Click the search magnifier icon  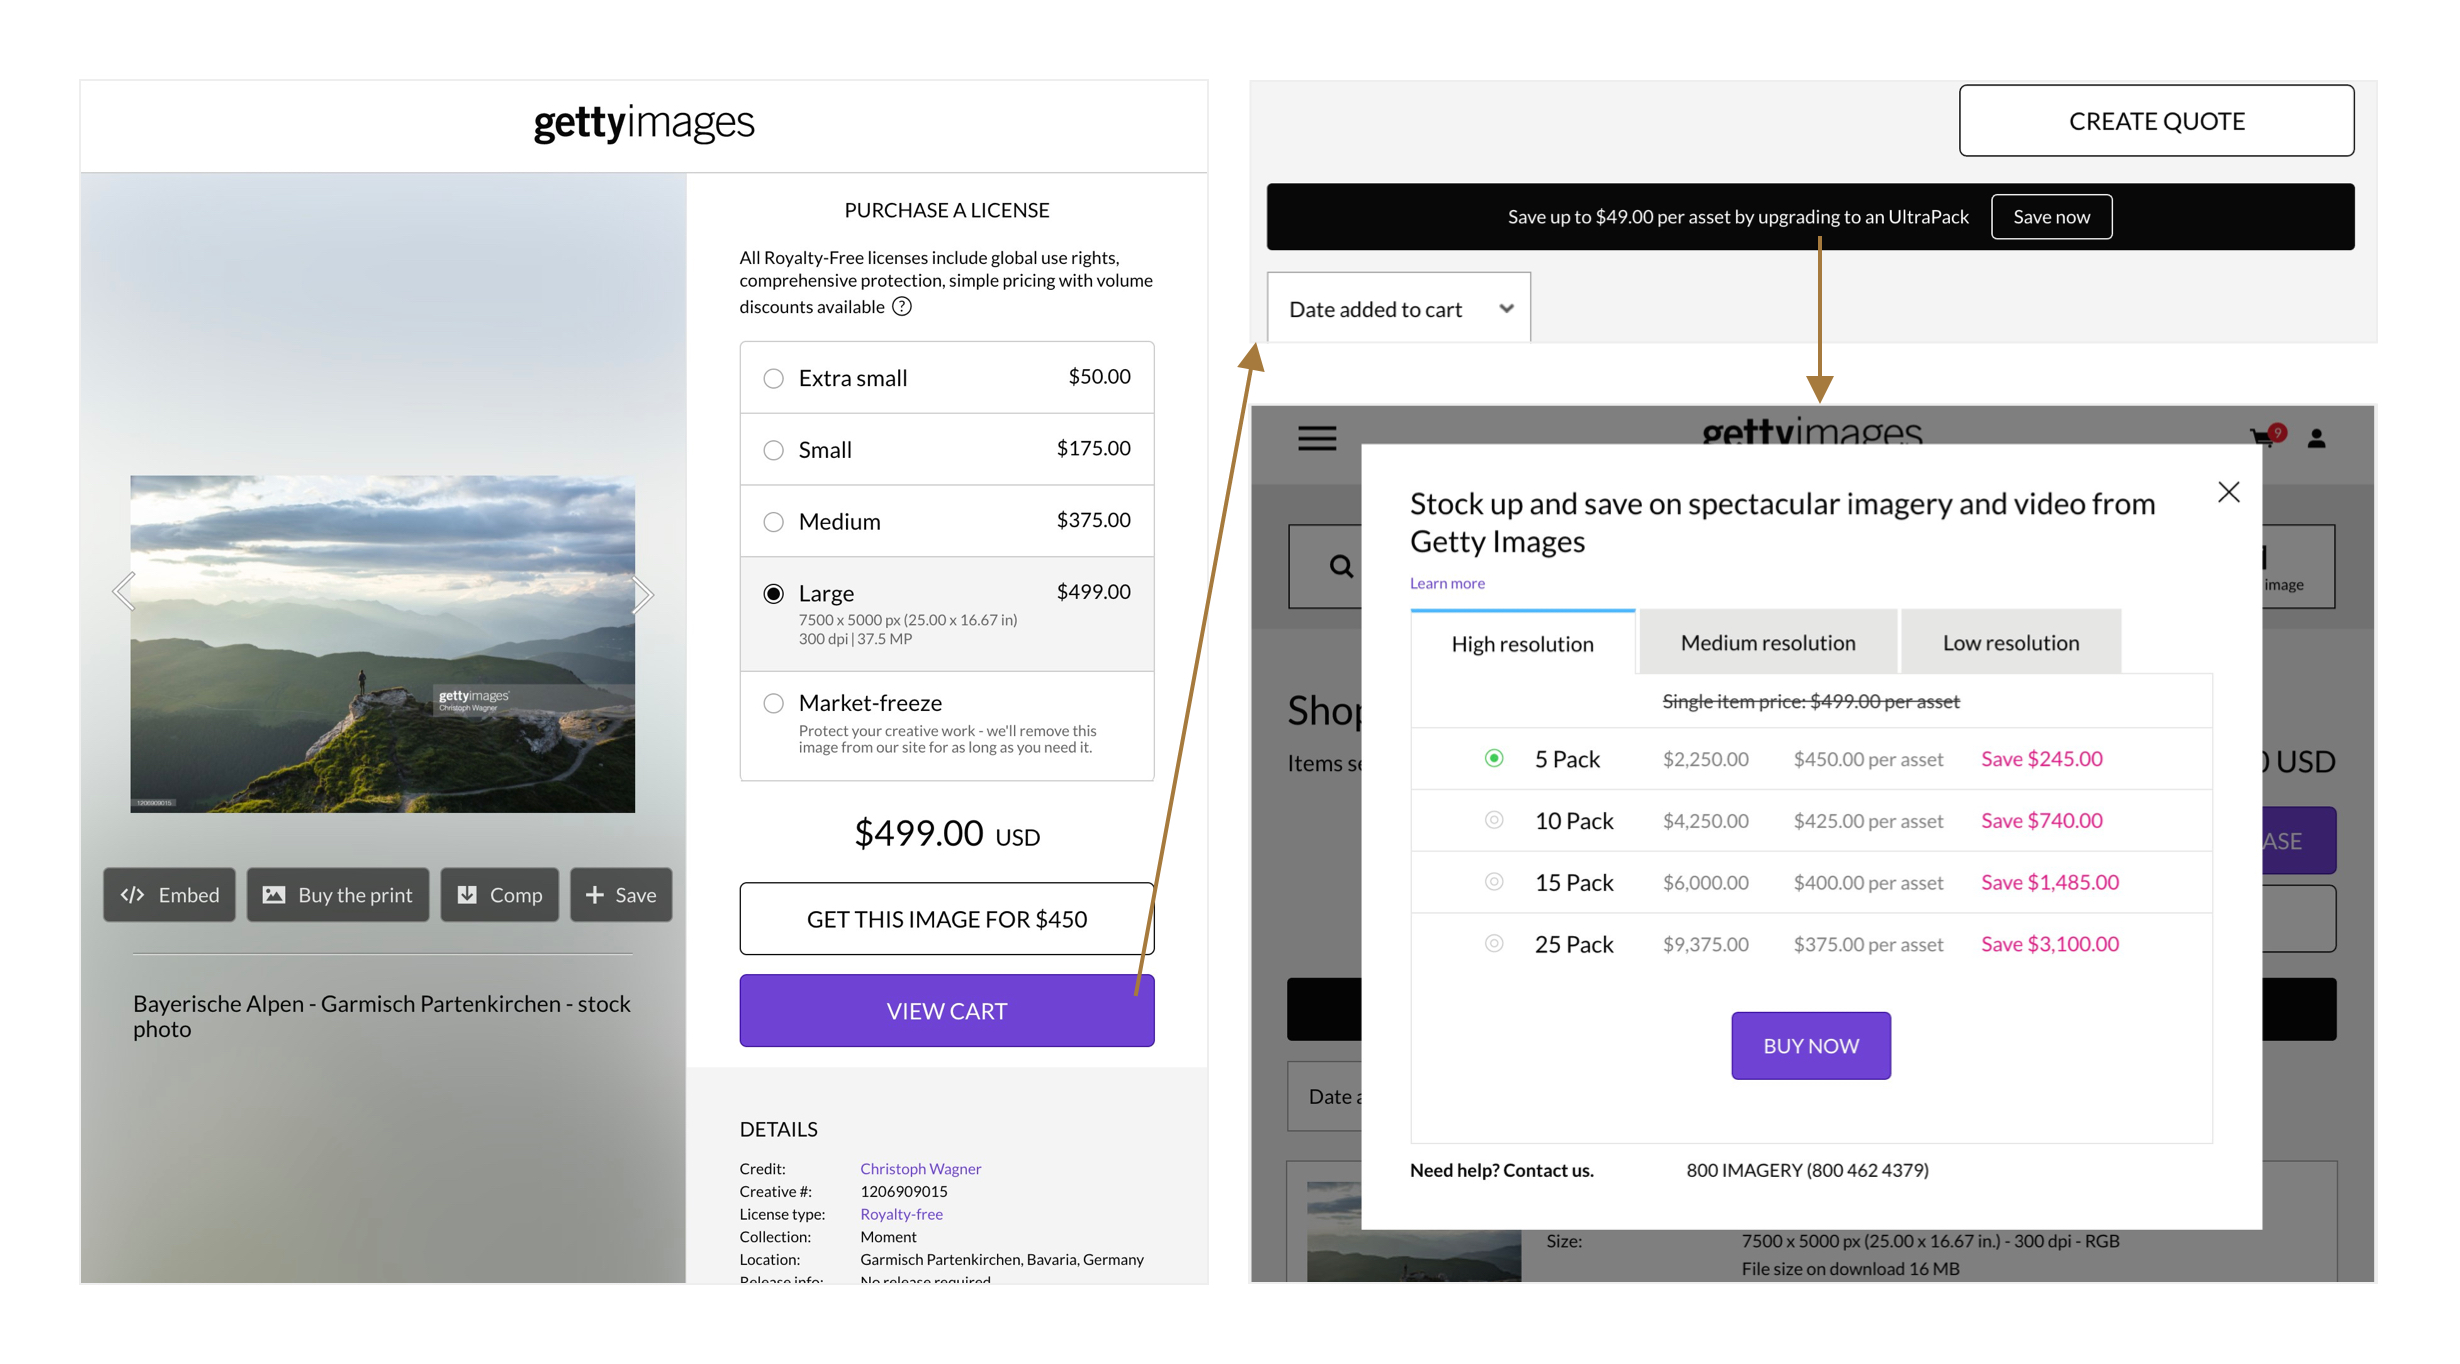[1341, 567]
